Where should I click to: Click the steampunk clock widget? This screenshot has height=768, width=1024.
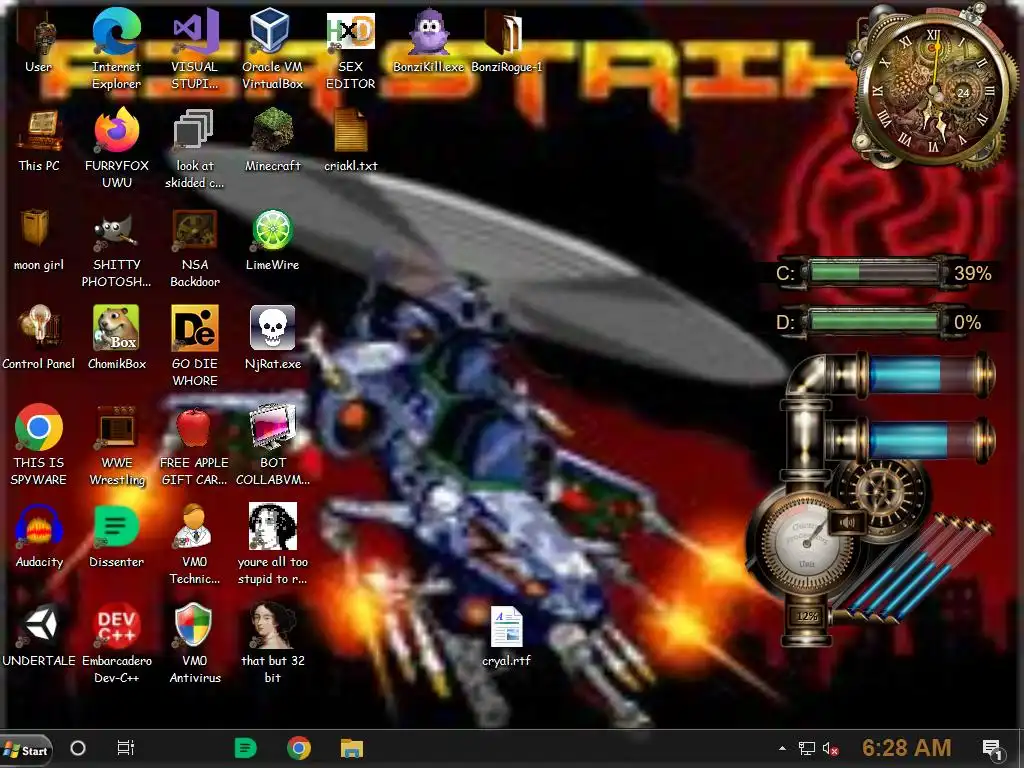point(933,89)
